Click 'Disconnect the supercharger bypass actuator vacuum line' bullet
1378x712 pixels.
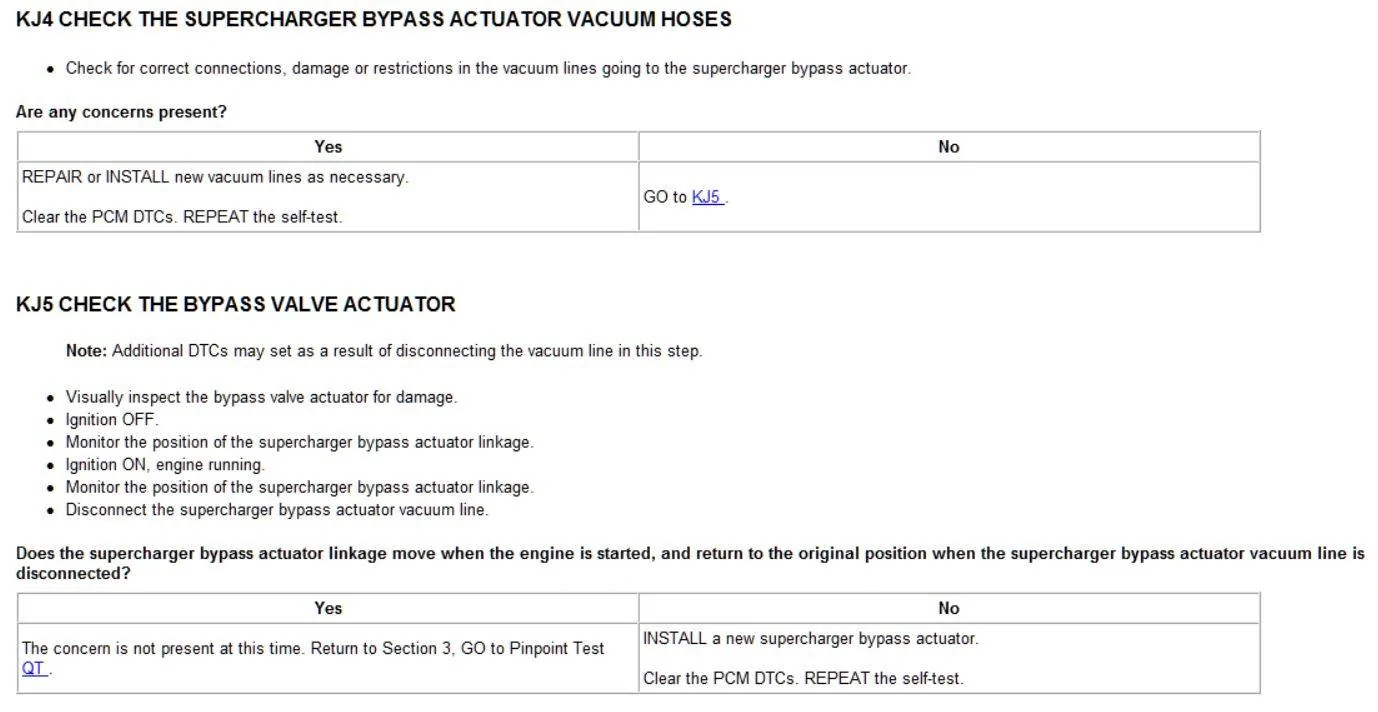tap(277, 510)
